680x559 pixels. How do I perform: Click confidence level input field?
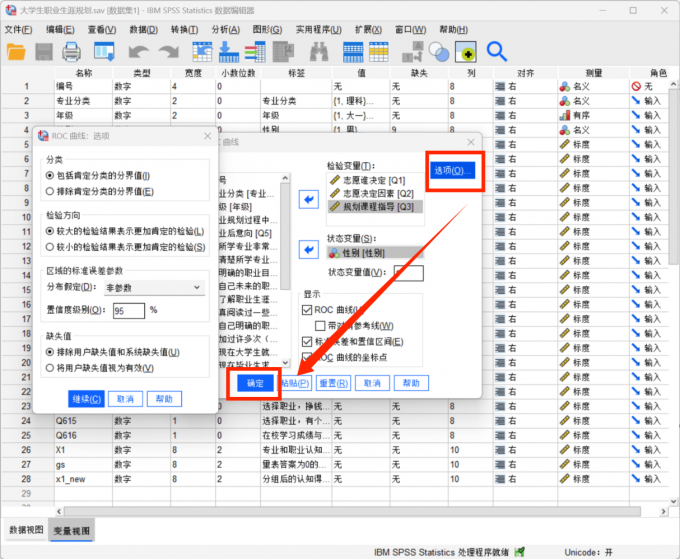pos(128,311)
